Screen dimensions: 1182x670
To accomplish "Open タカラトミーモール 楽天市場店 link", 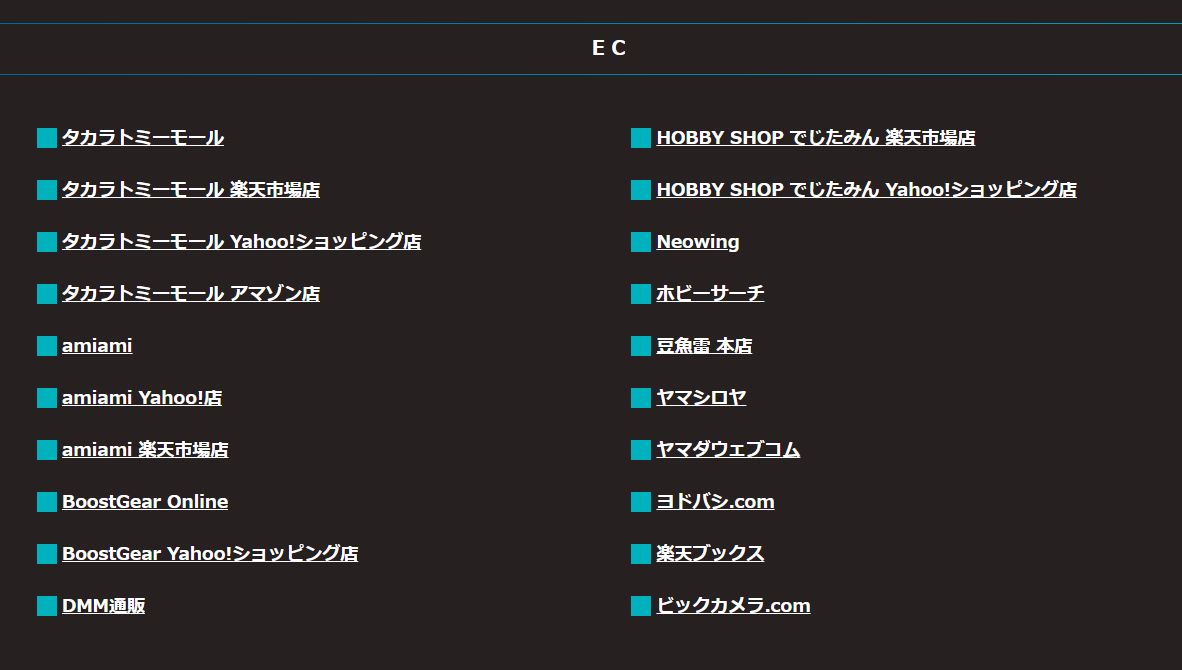I will [191, 190].
